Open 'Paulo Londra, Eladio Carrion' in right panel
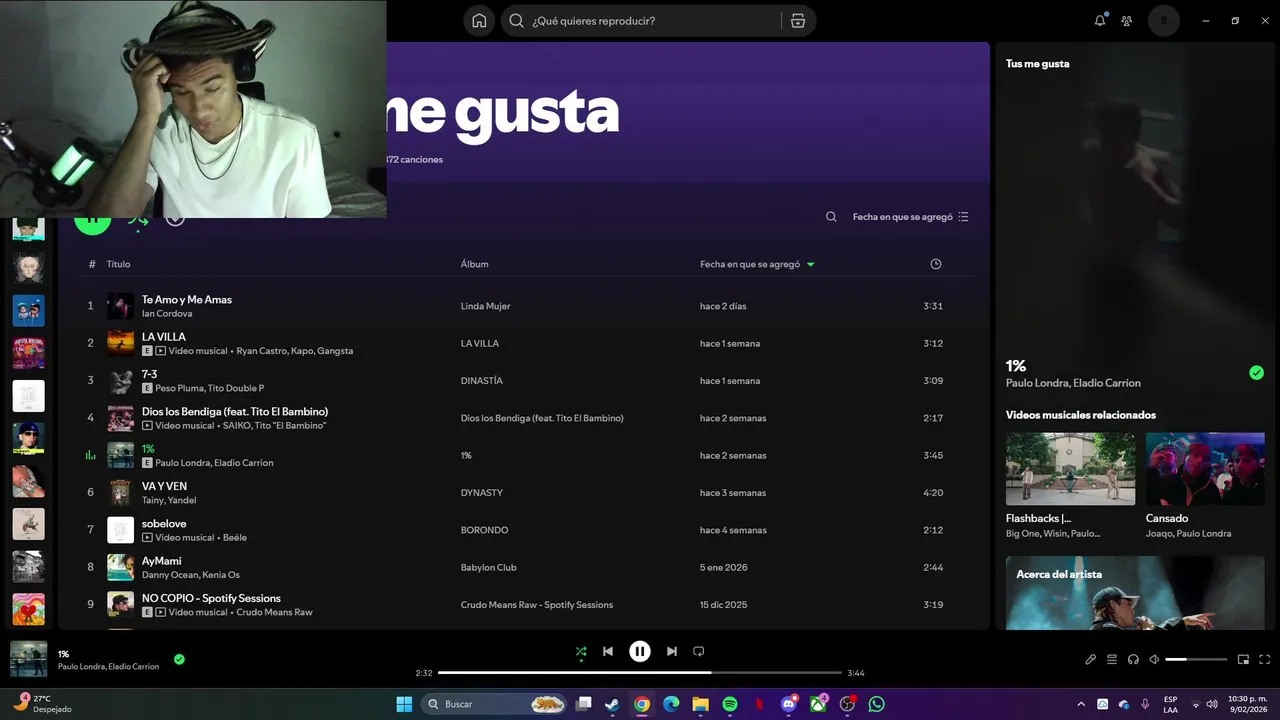The image size is (1280, 720). (x=1073, y=383)
